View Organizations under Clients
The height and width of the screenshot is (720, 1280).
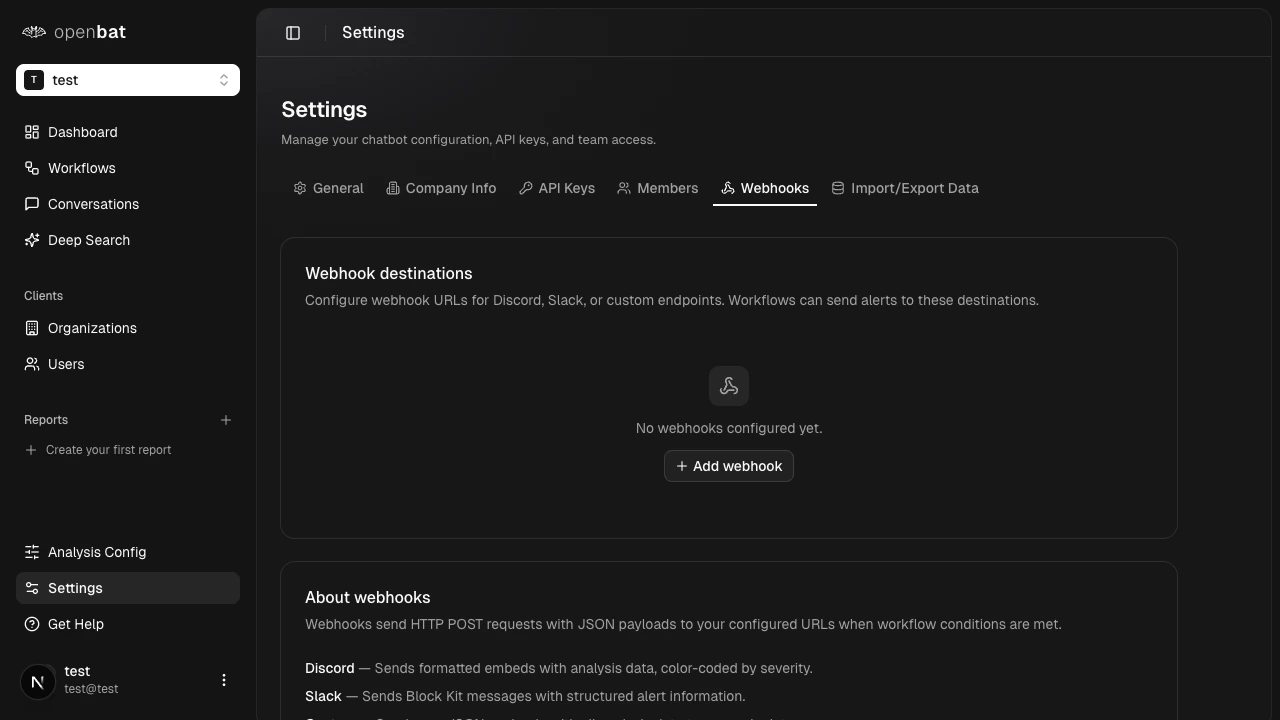(92, 328)
